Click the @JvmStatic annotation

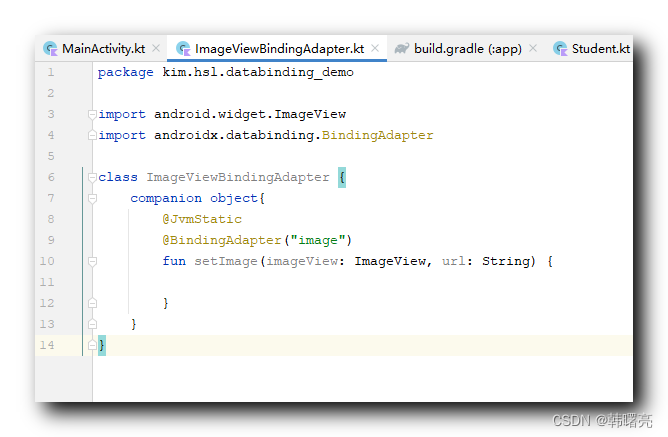(202, 219)
